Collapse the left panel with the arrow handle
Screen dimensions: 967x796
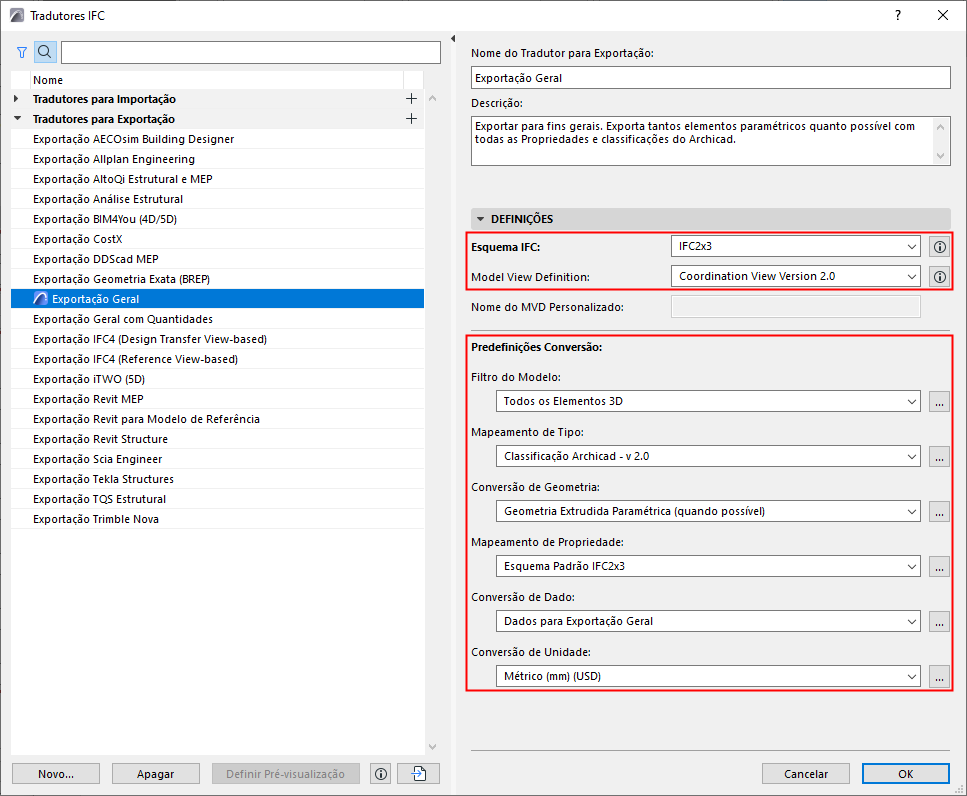[x=453, y=38]
